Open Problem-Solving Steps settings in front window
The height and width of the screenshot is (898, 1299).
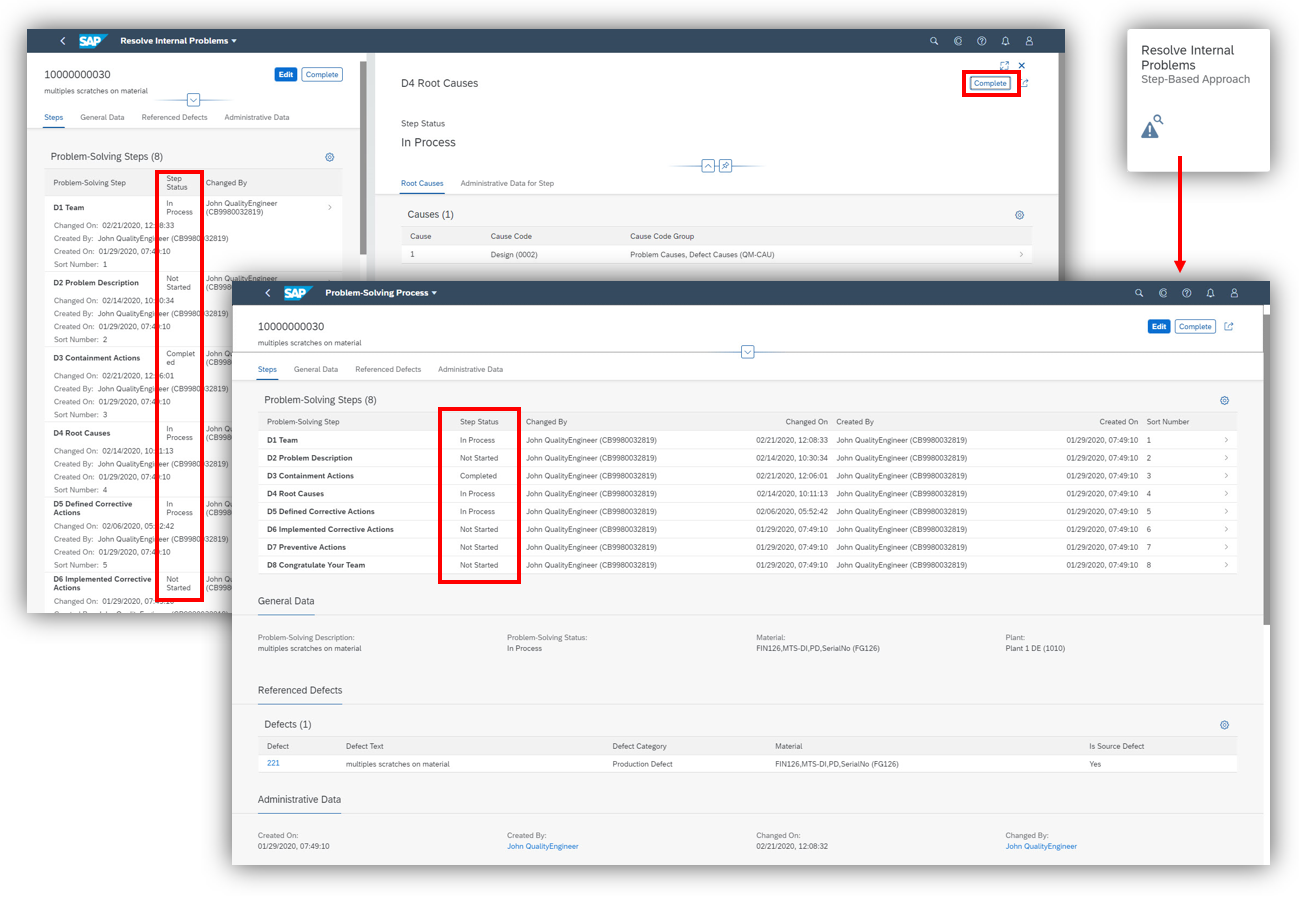click(1224, 400)
